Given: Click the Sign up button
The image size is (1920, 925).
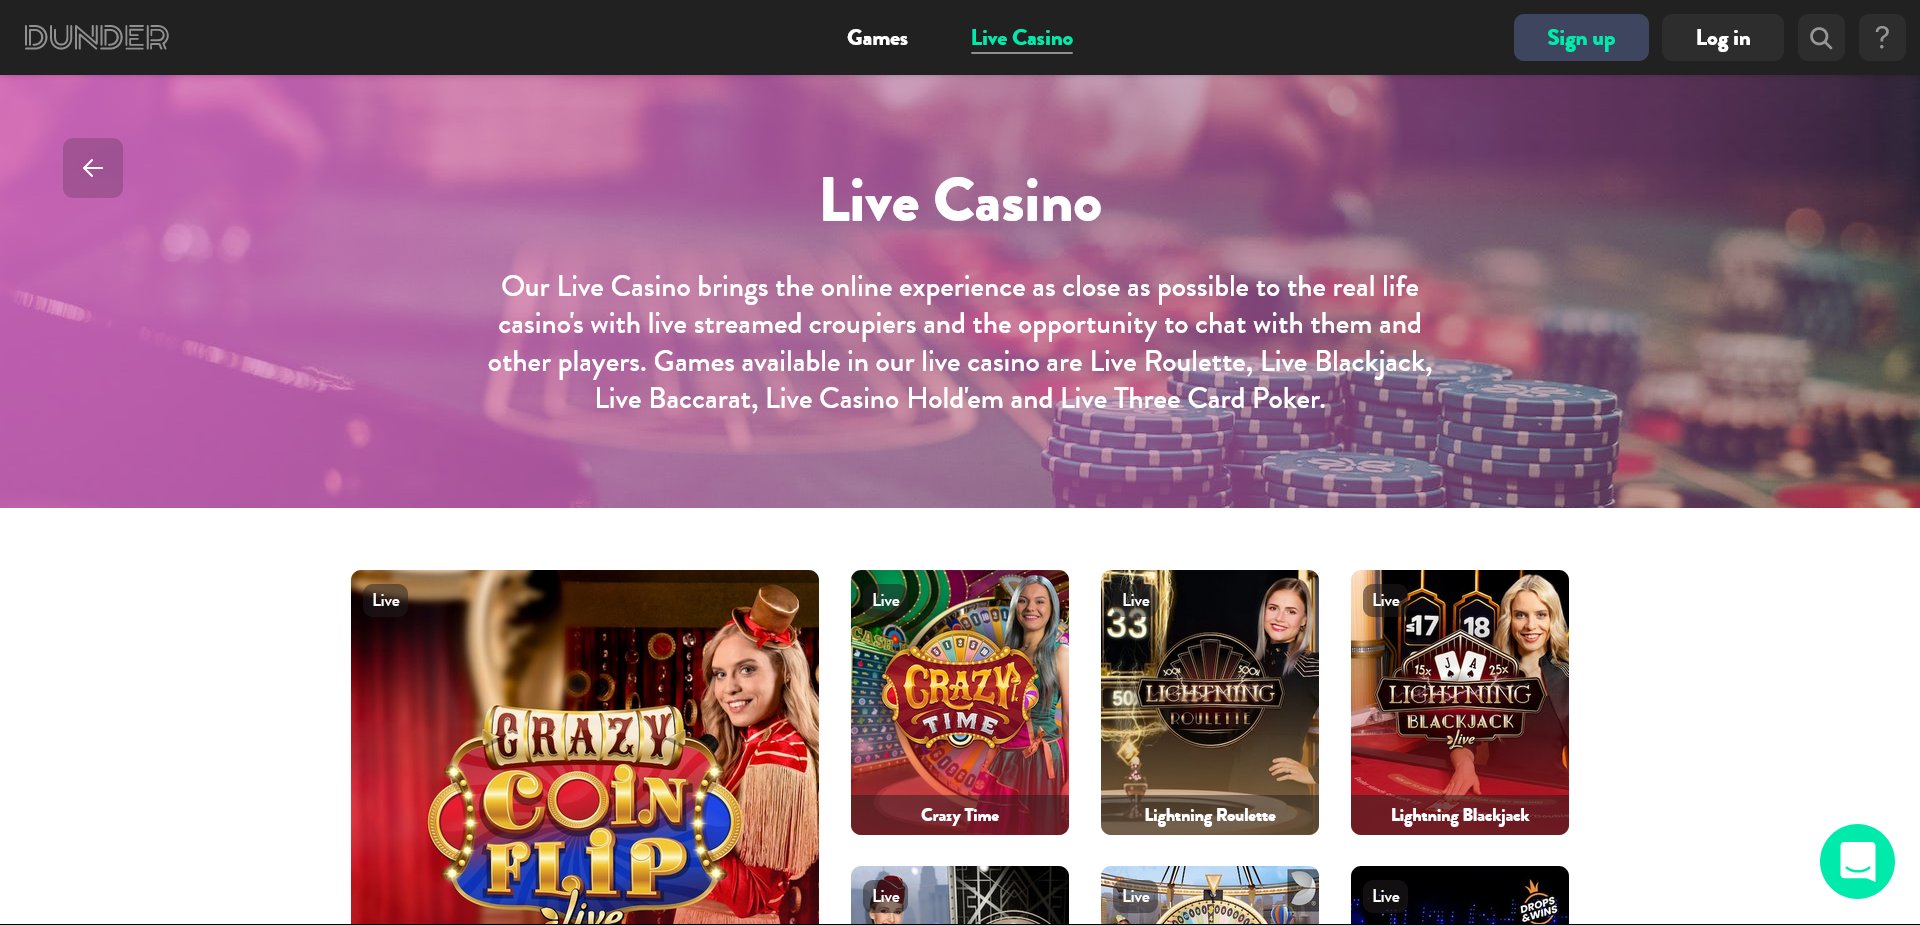Looking at the screenshot, I should pyautogui.click(x=1581, y=38).
